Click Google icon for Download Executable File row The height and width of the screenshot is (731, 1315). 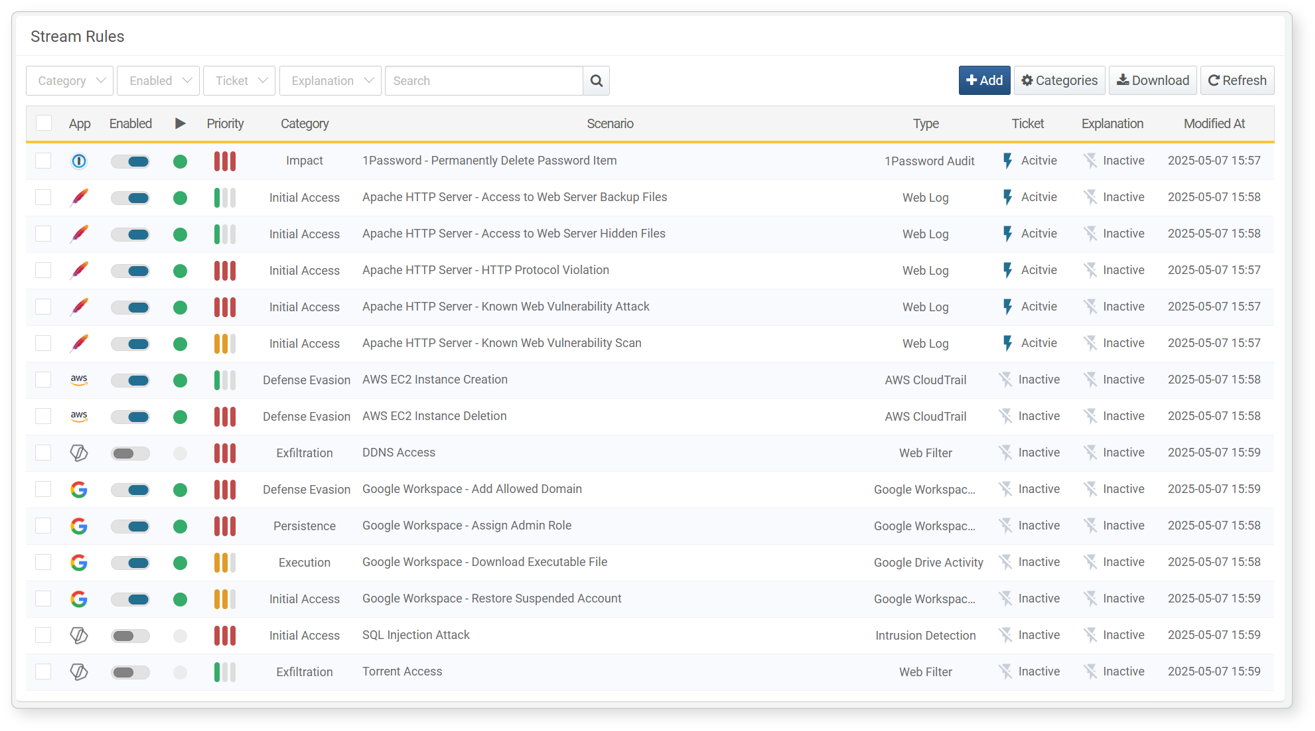[x=79, y=562]
